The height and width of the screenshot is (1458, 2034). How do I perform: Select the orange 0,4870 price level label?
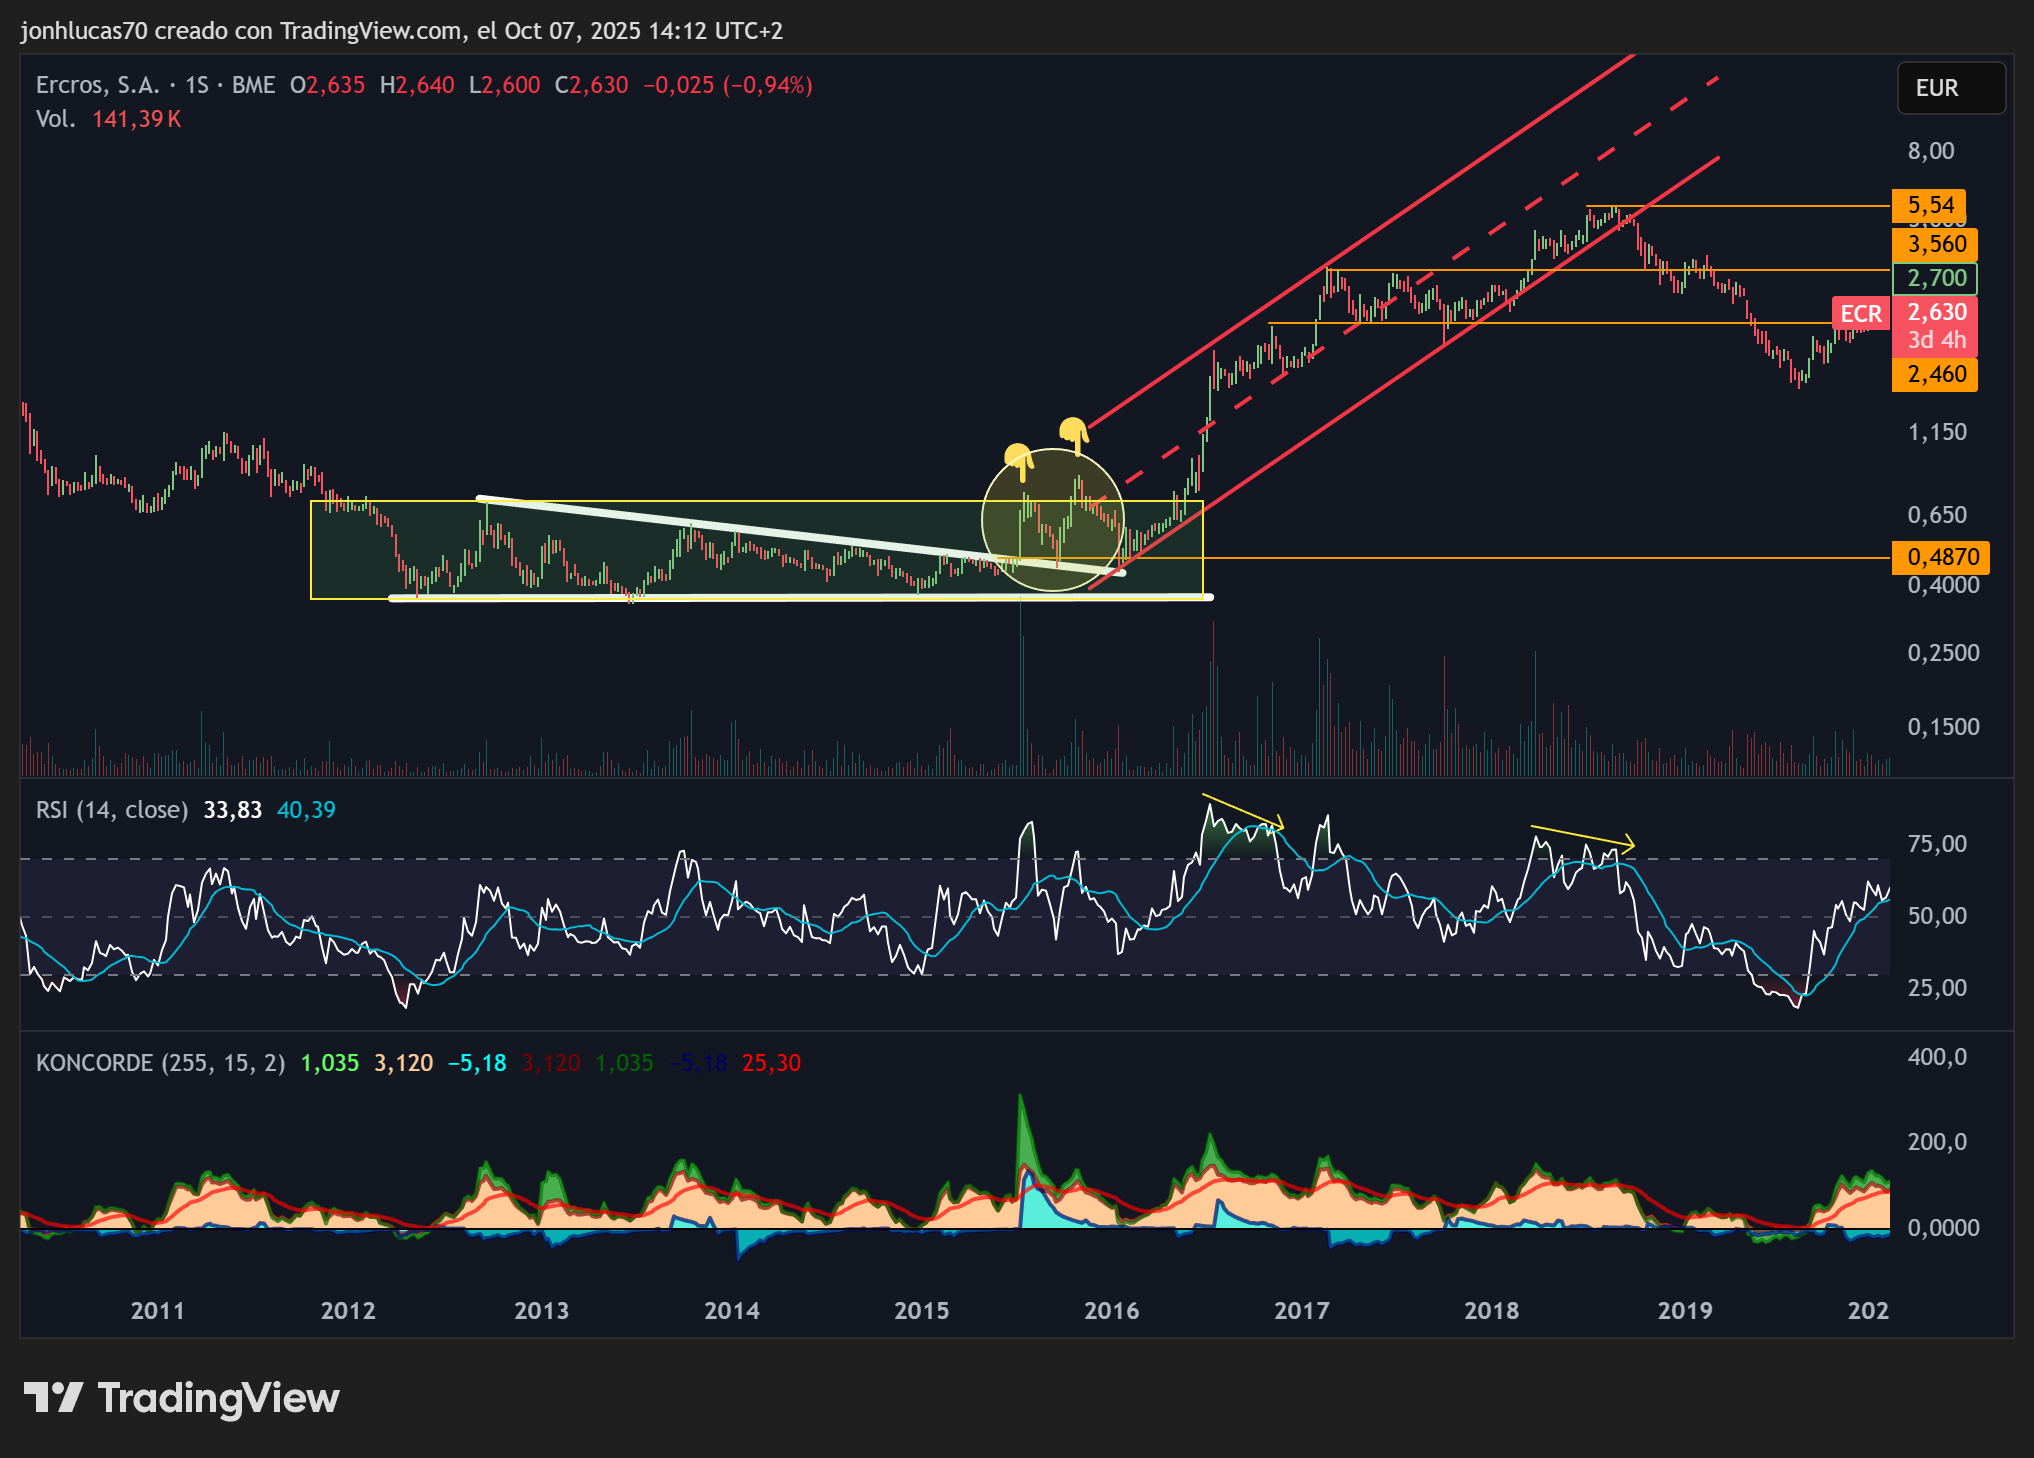click(x=1941, y=557)
